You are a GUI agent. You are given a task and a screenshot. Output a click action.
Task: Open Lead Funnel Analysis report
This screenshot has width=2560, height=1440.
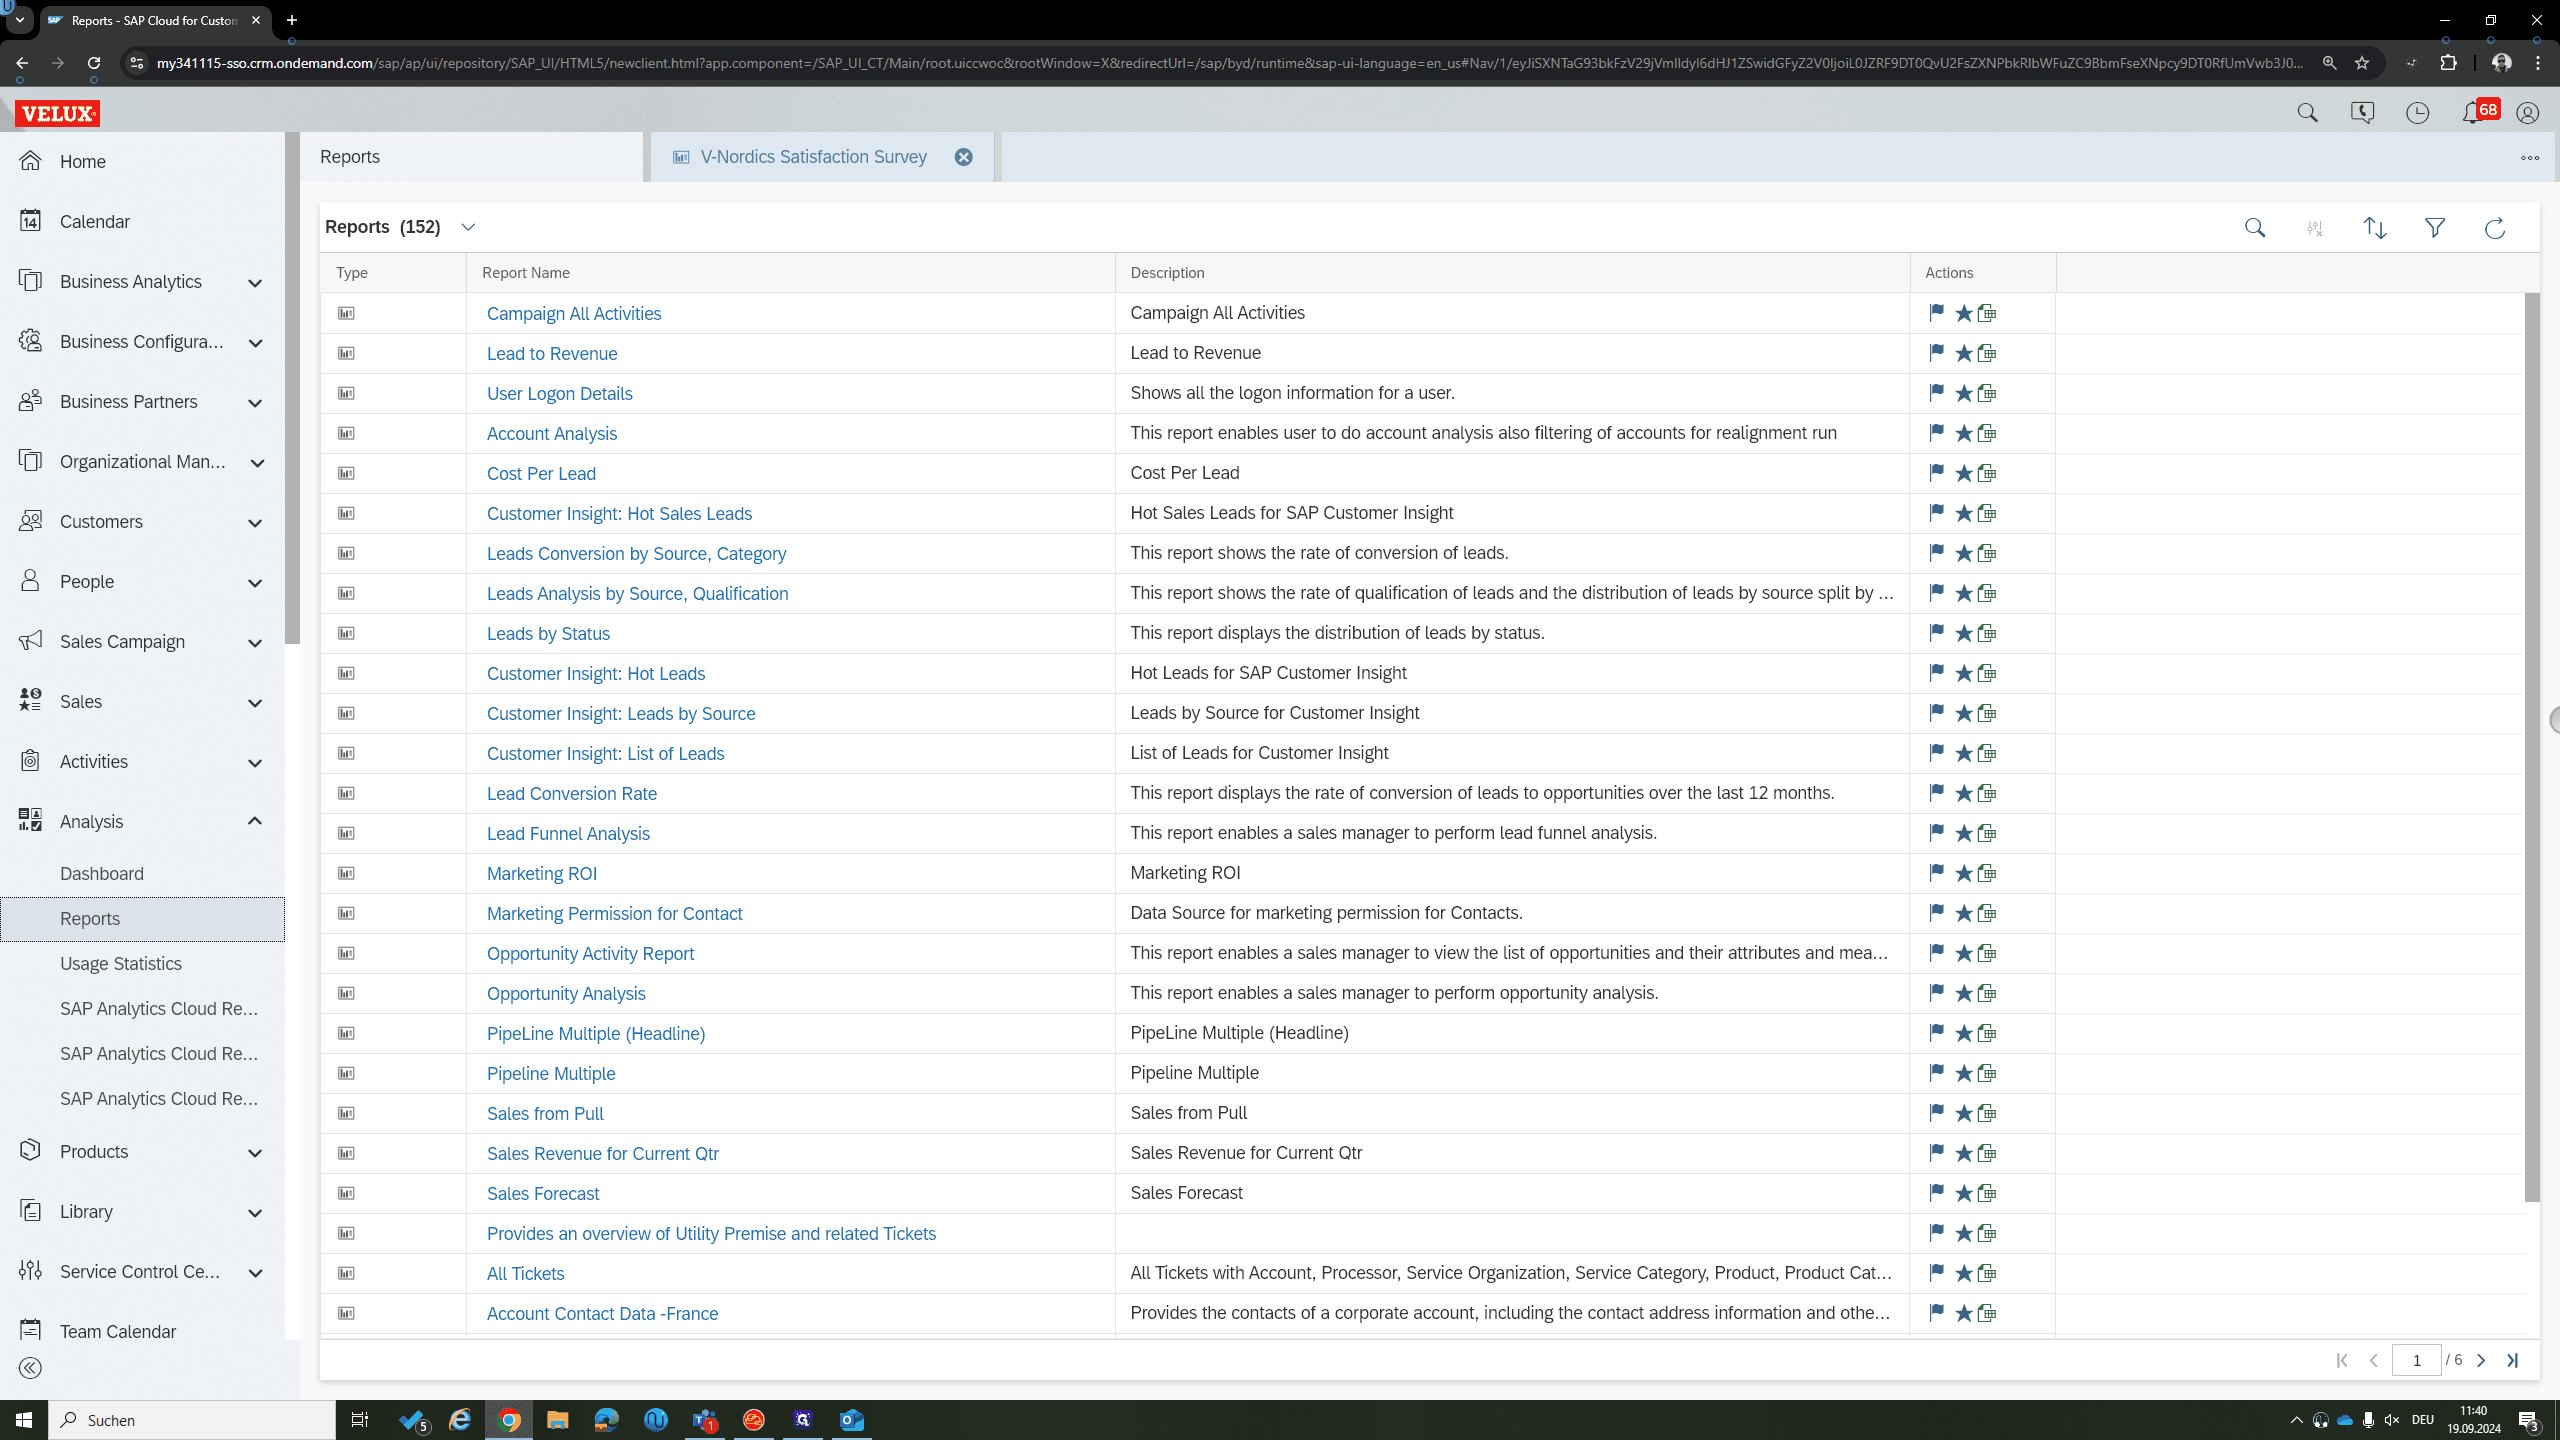click(568, 834)
